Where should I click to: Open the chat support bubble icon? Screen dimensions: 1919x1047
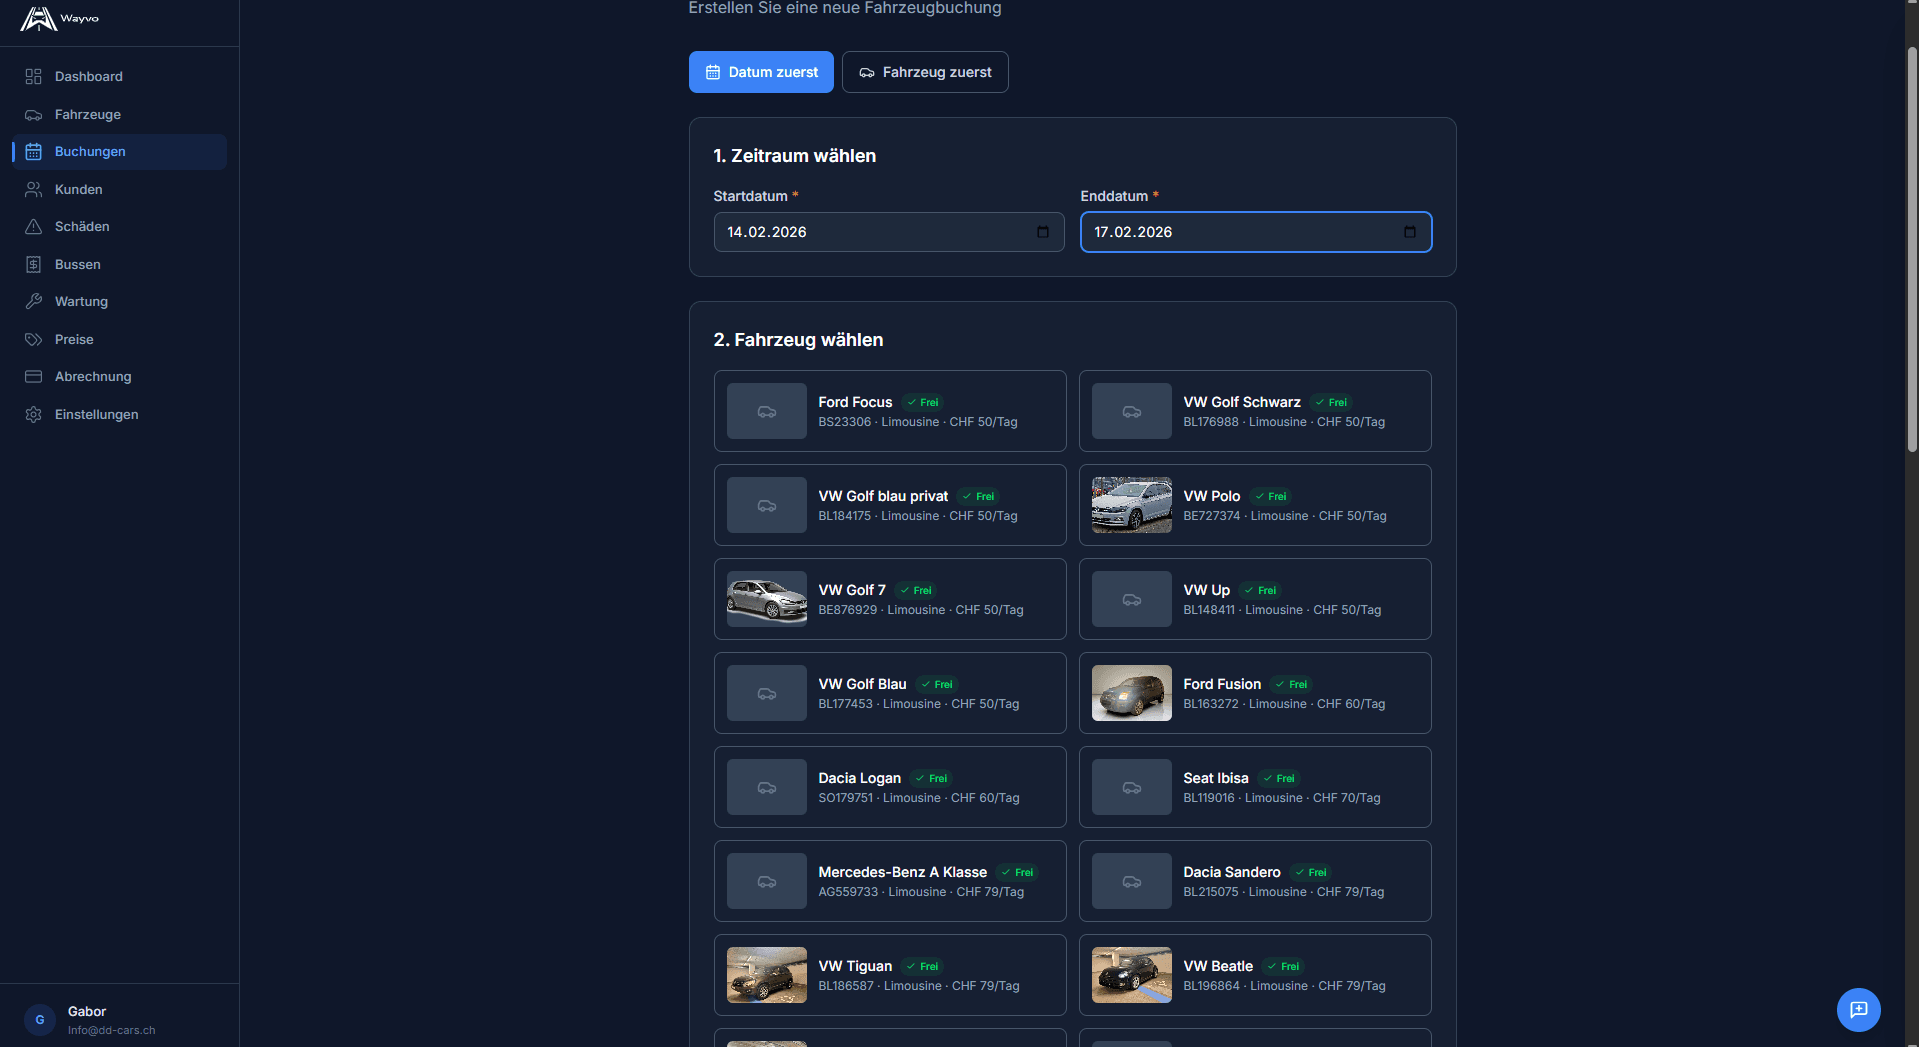[1858, 1009]
